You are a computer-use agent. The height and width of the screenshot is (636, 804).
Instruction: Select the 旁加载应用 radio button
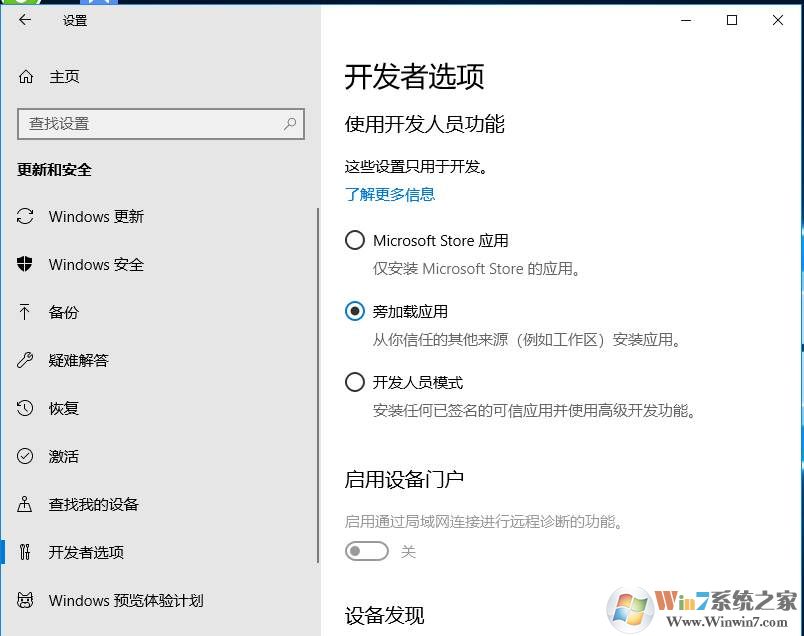pos(355,311)
